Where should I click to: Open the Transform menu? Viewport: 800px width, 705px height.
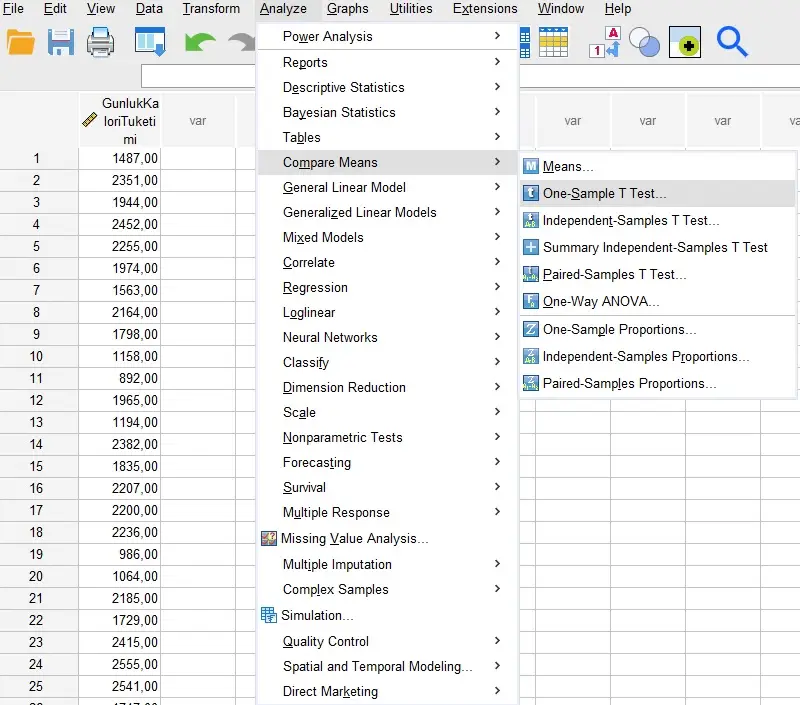[x=211, y=9]
